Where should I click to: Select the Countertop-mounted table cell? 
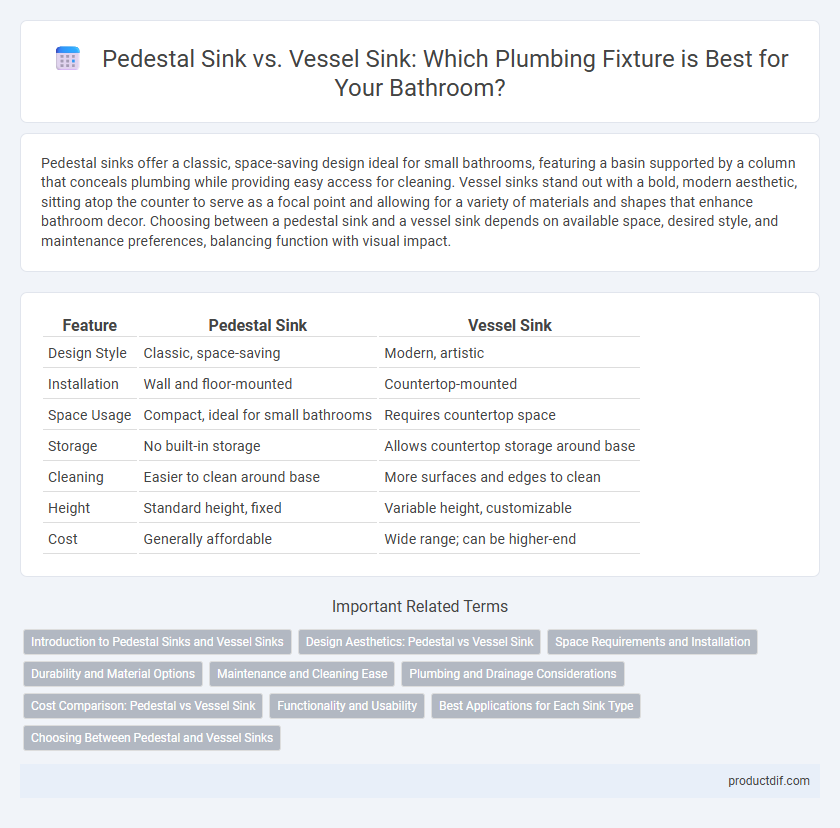point(451,384)
